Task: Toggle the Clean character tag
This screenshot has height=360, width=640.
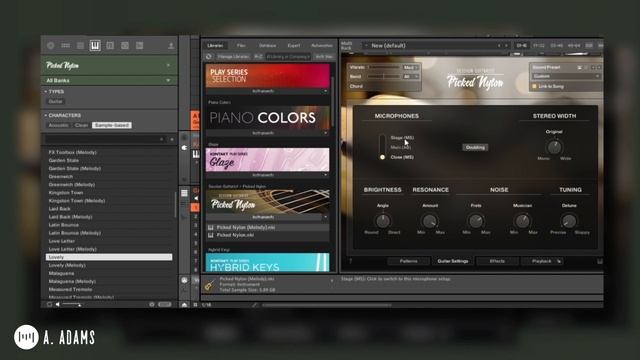Action: 81,125
